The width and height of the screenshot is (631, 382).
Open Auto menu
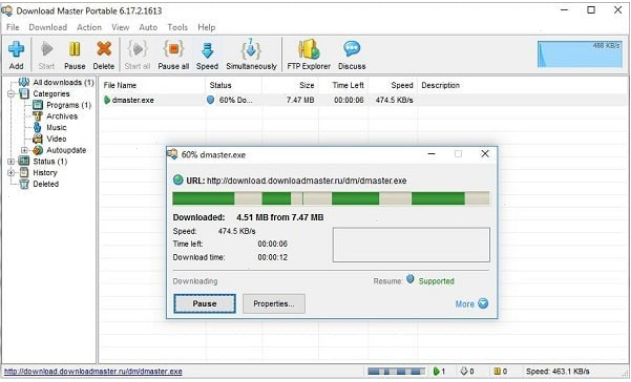148,27
